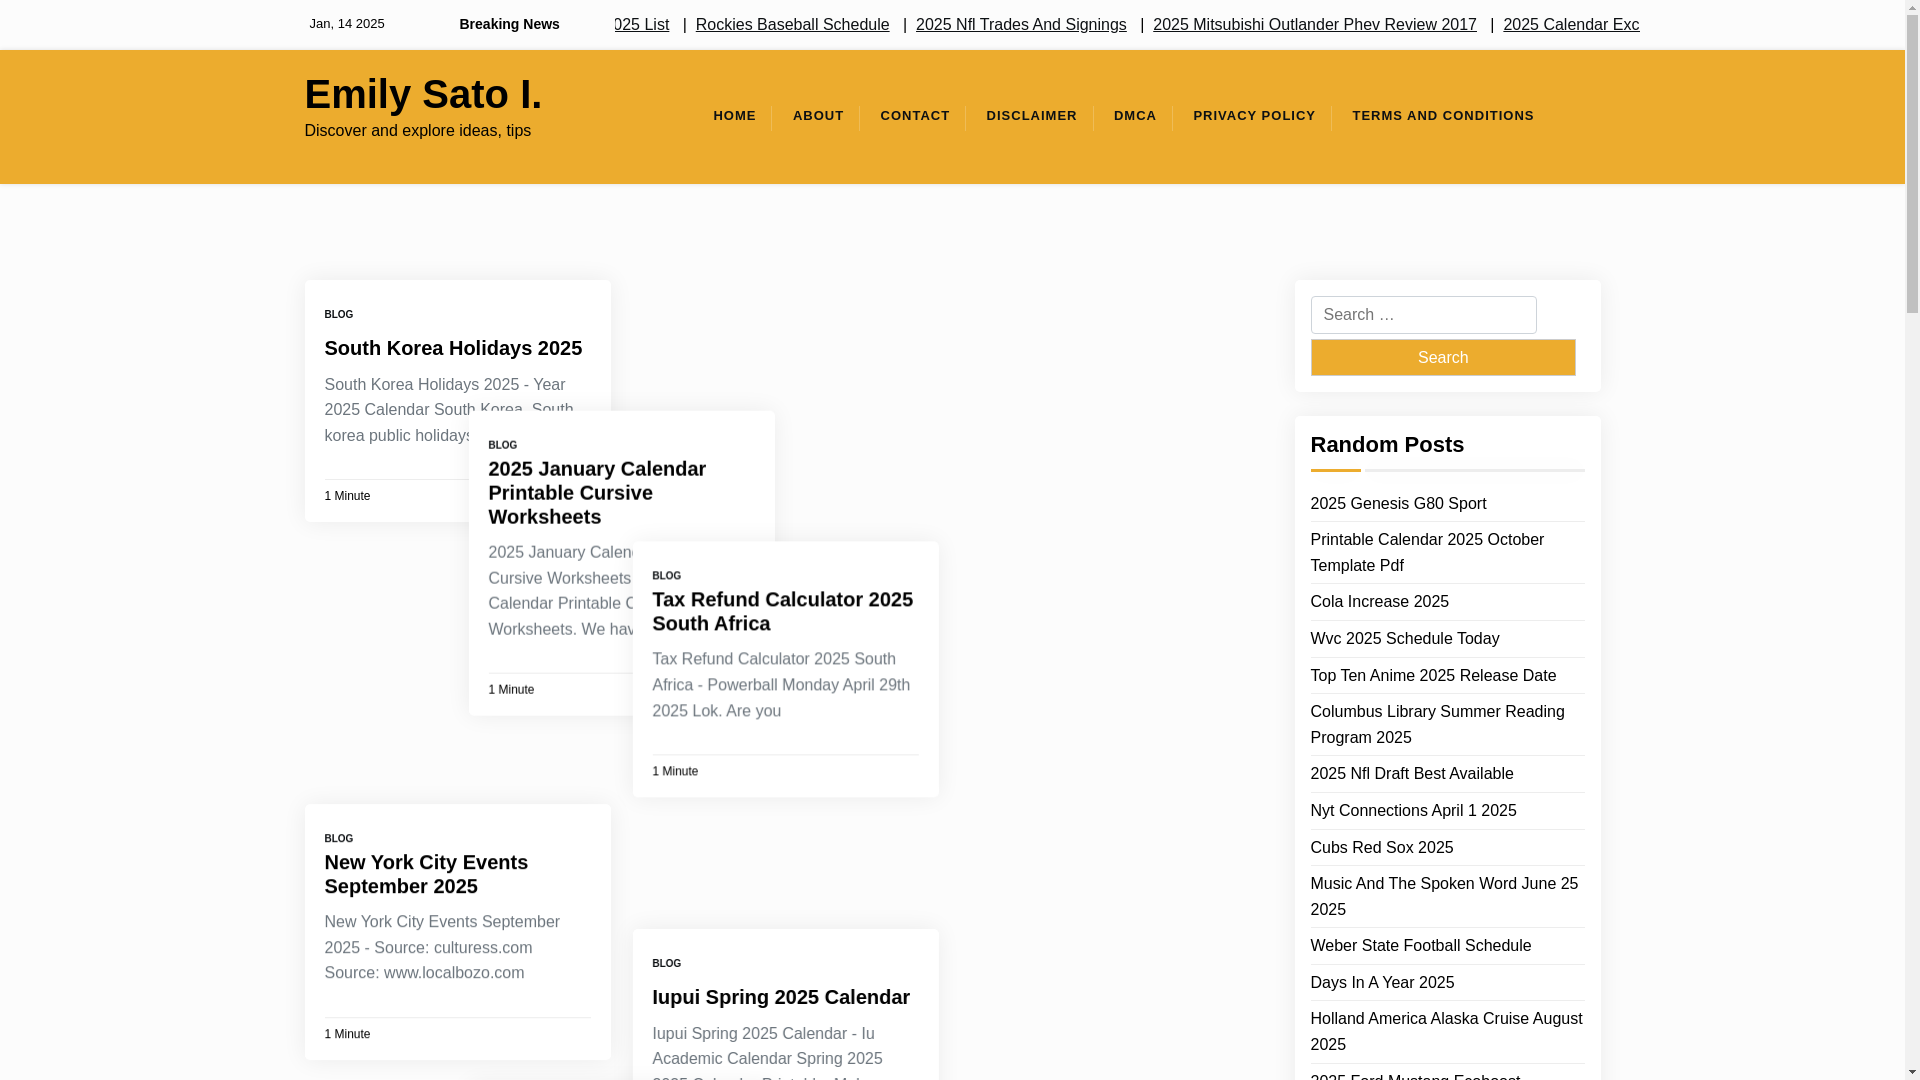
Task: Click 'Discover and explore ideas, tips' tagline
Action: click(x=417, y=131)
